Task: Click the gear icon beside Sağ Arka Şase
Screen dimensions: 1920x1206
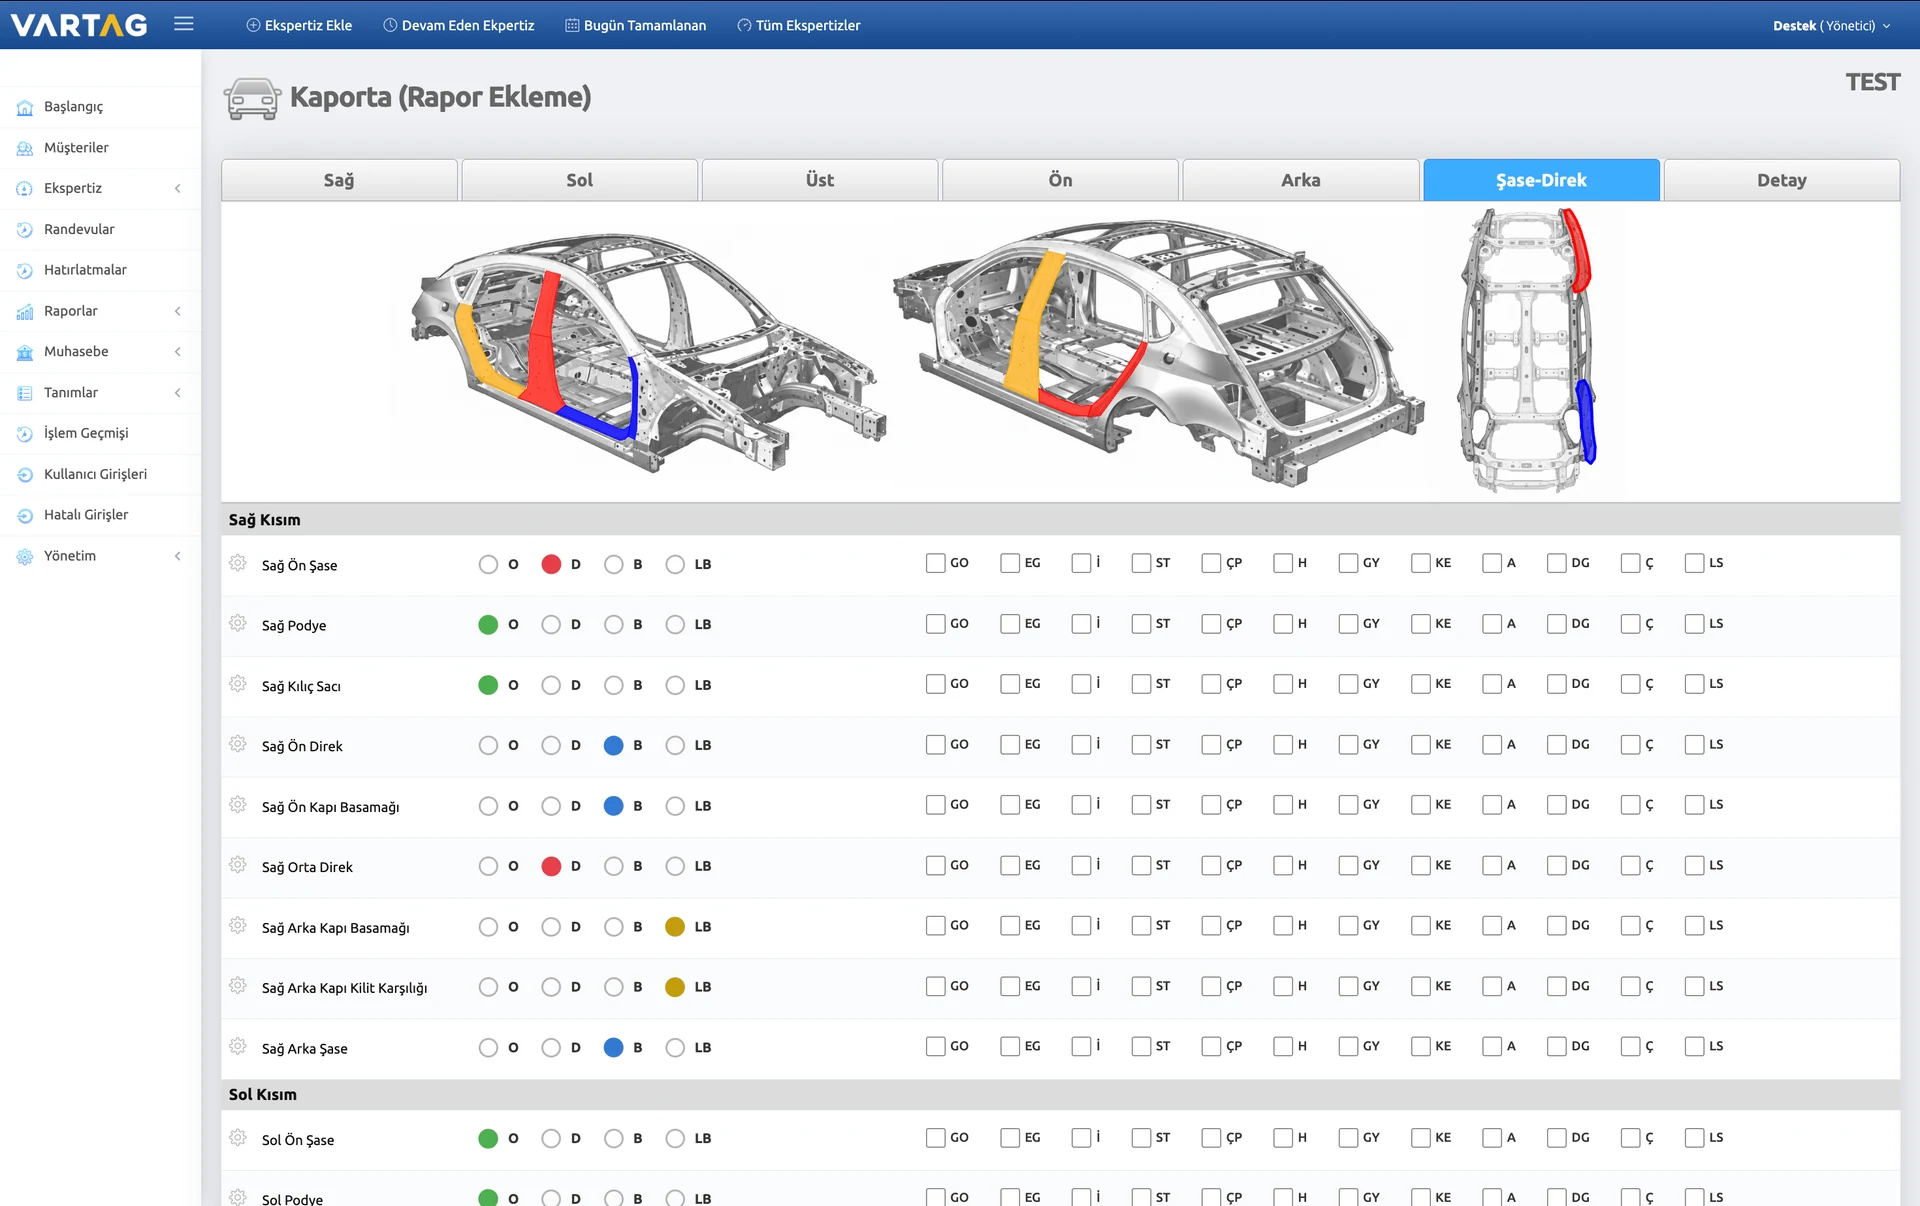Action: 238,1046
